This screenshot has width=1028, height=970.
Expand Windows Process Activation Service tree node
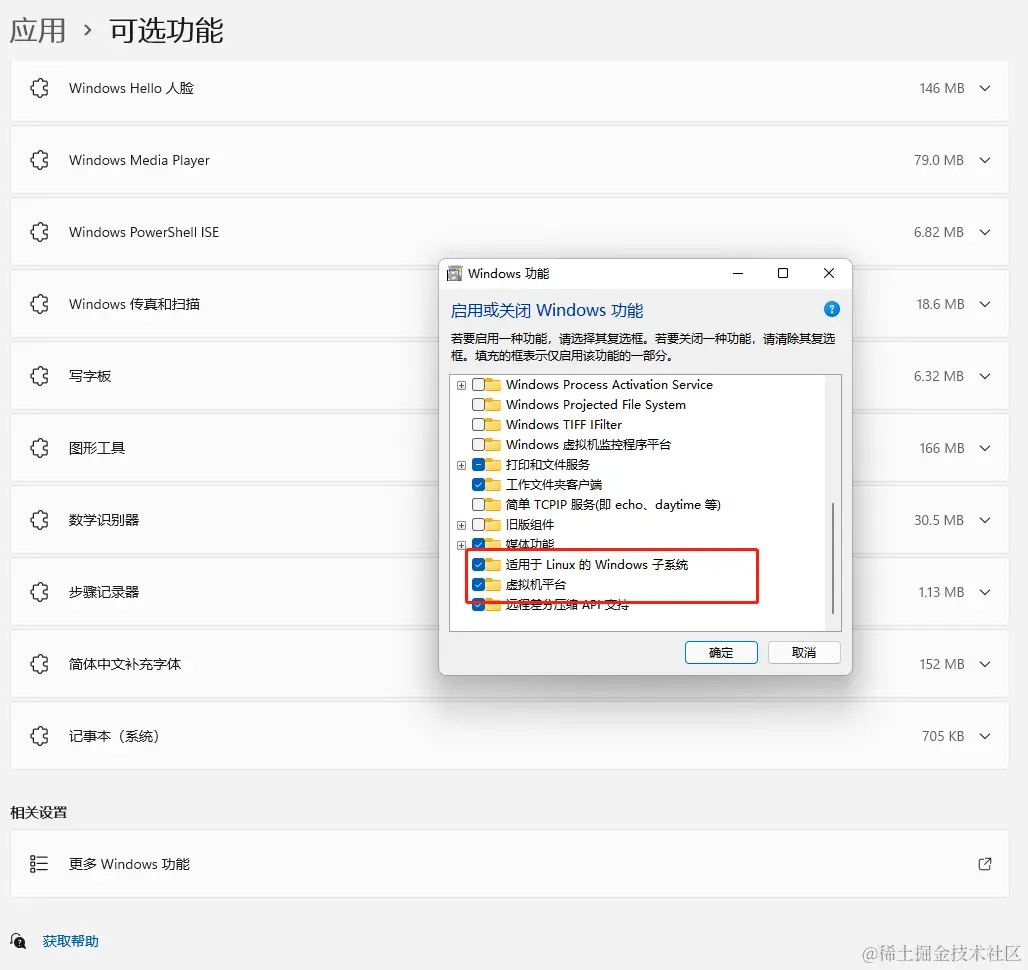[462, 385]
